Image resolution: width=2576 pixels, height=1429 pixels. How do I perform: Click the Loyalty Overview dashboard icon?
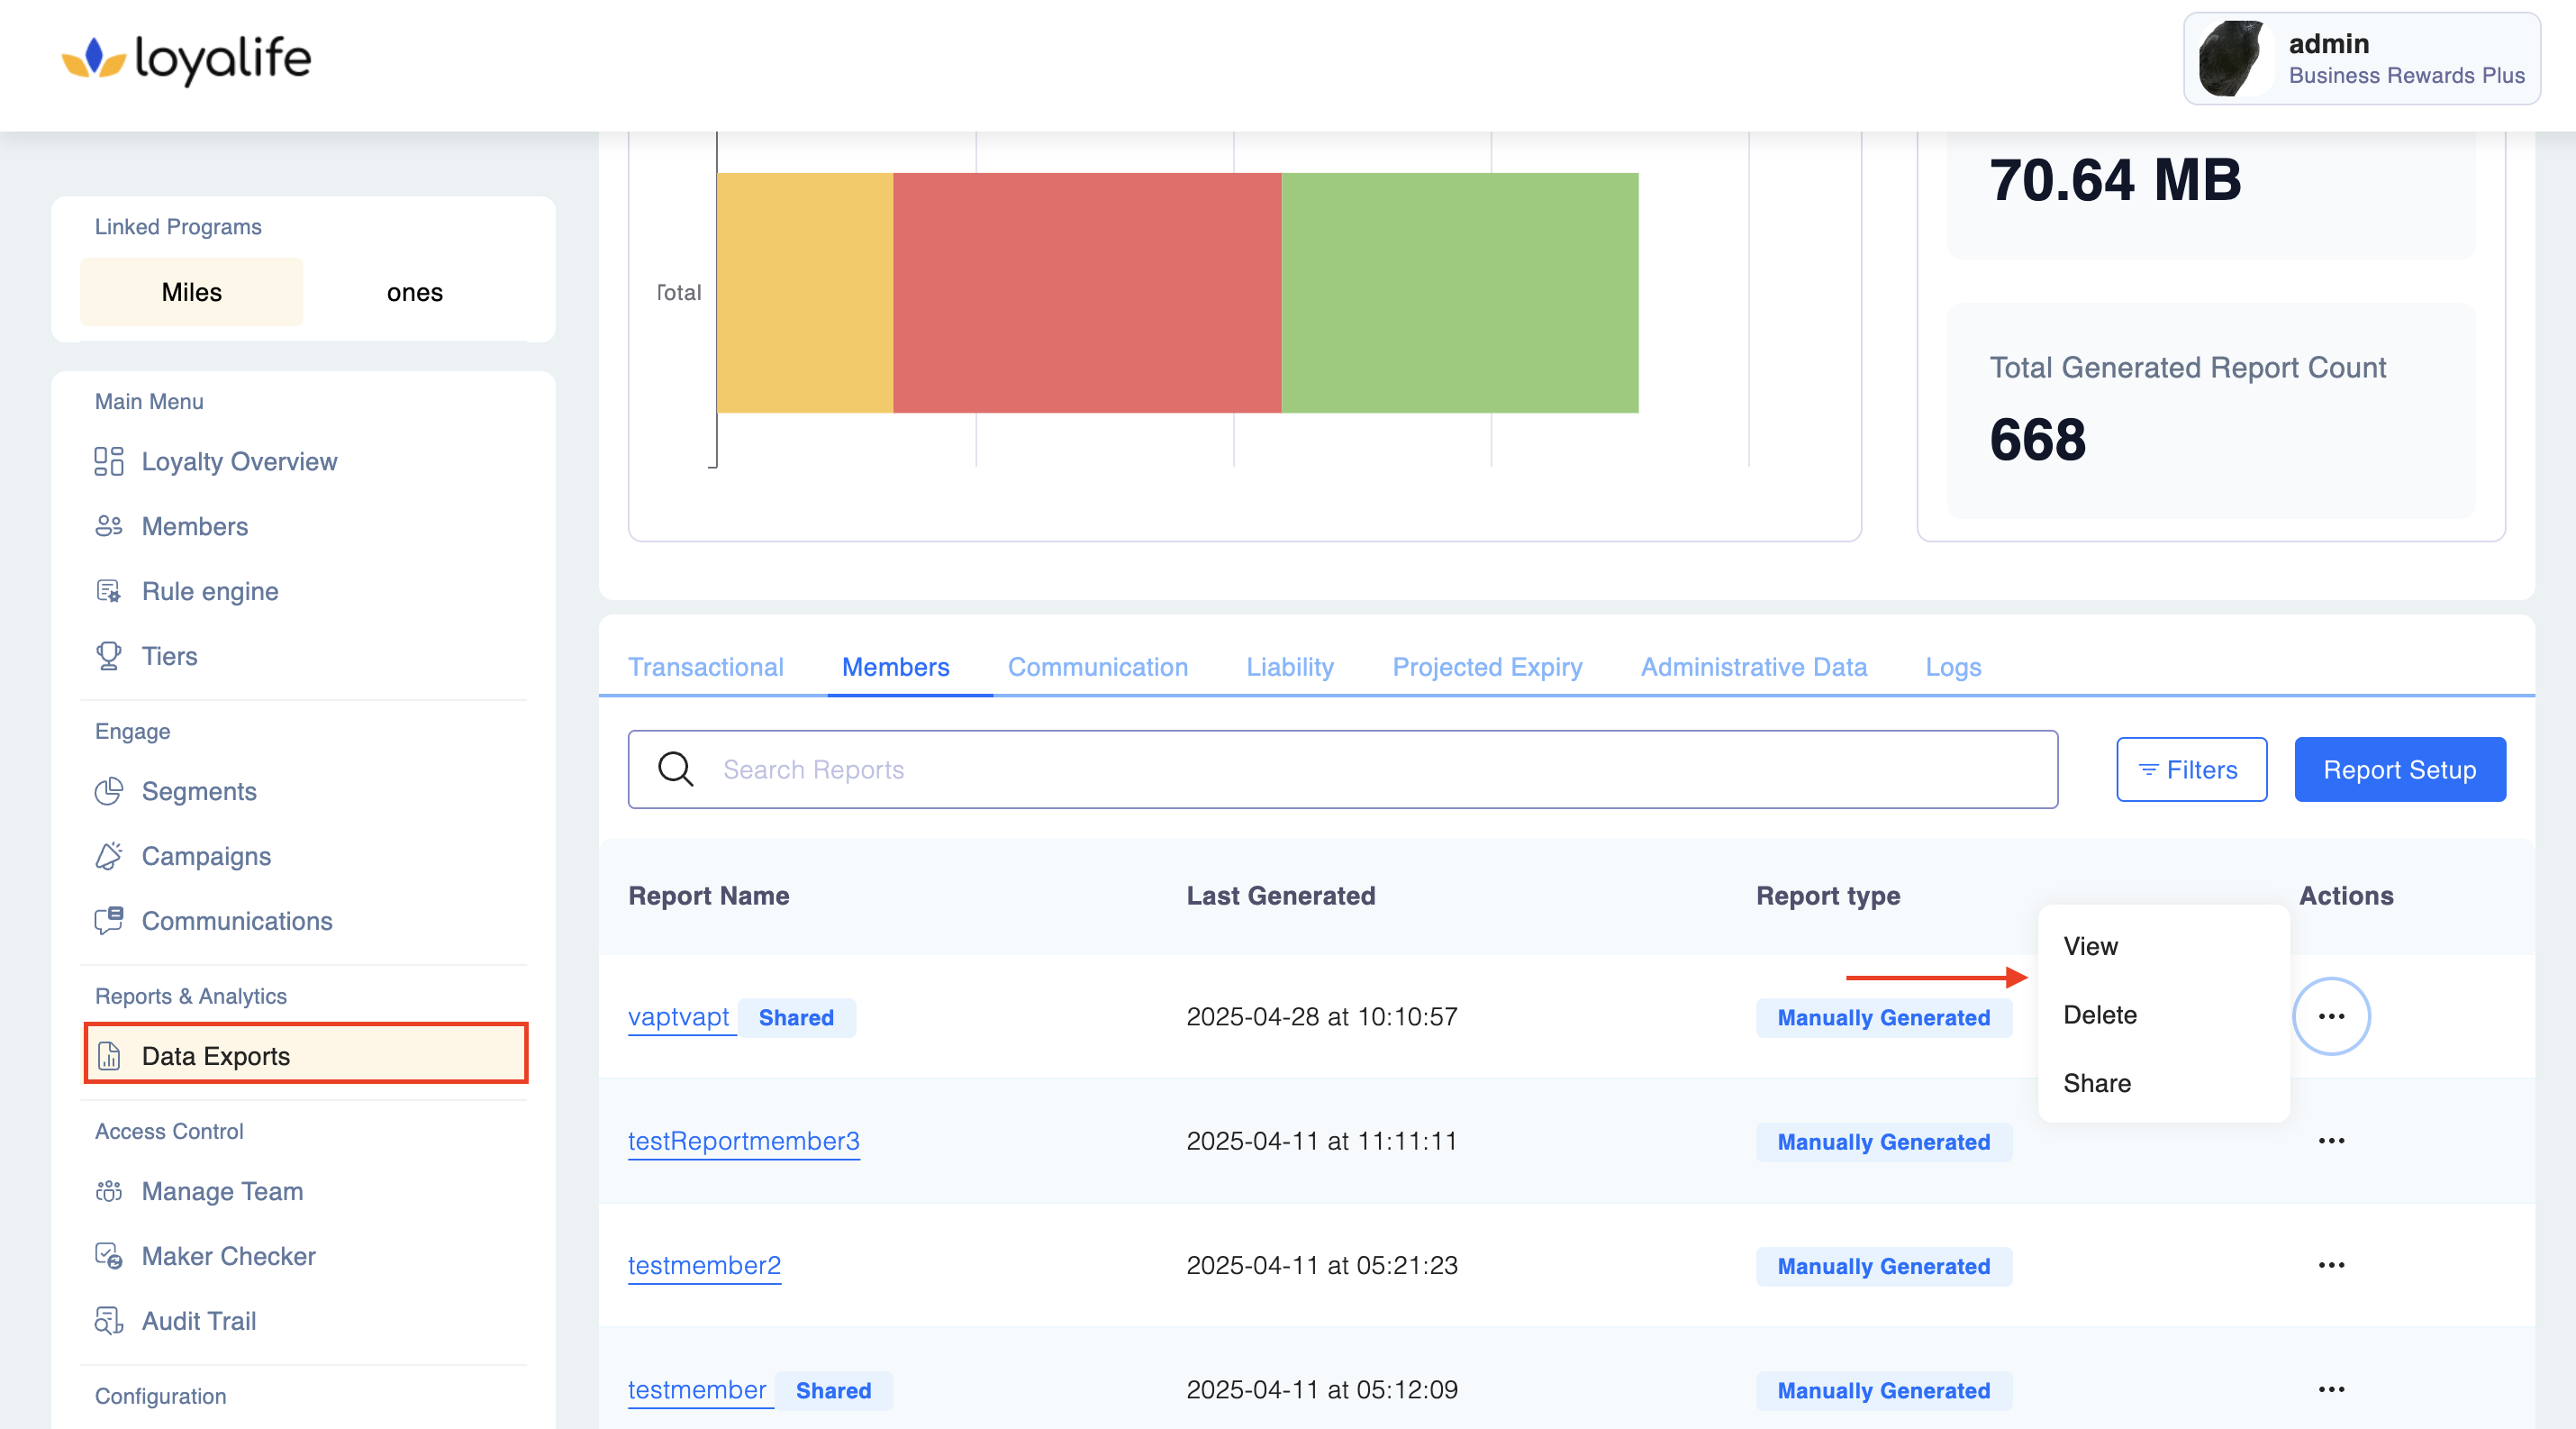[x=108, y=461]
